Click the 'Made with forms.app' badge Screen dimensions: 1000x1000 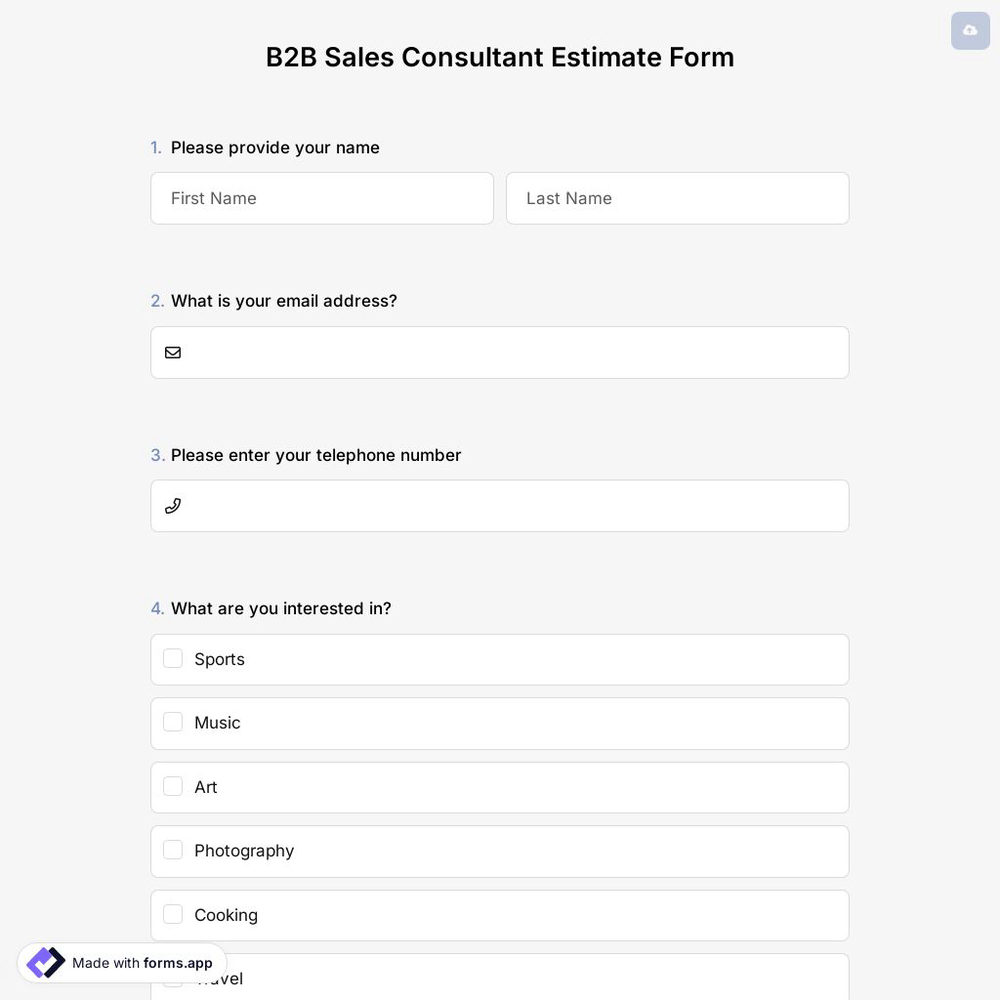(x=120, y=962)
